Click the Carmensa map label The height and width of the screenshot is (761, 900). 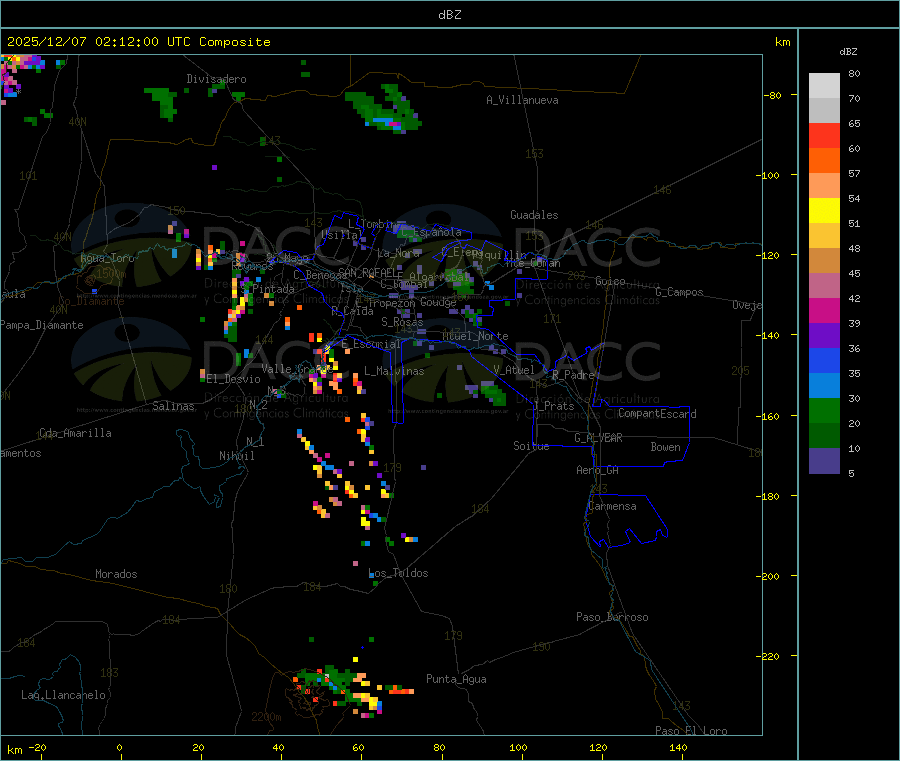tap(612, 506)
